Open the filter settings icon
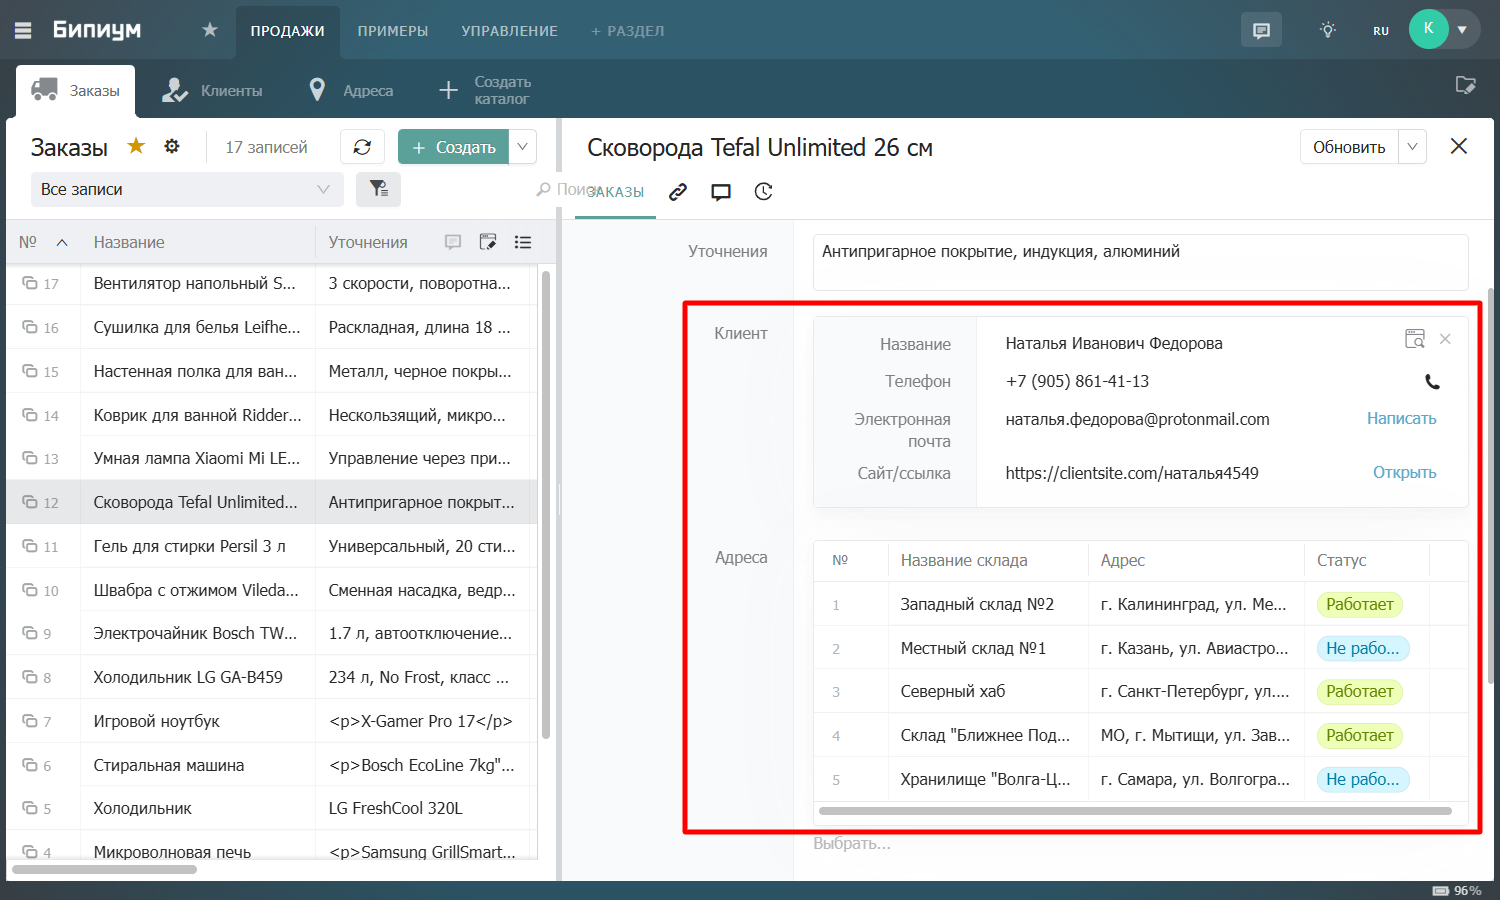This screenshot has height=900, width=1500. [x=378, y=189]
